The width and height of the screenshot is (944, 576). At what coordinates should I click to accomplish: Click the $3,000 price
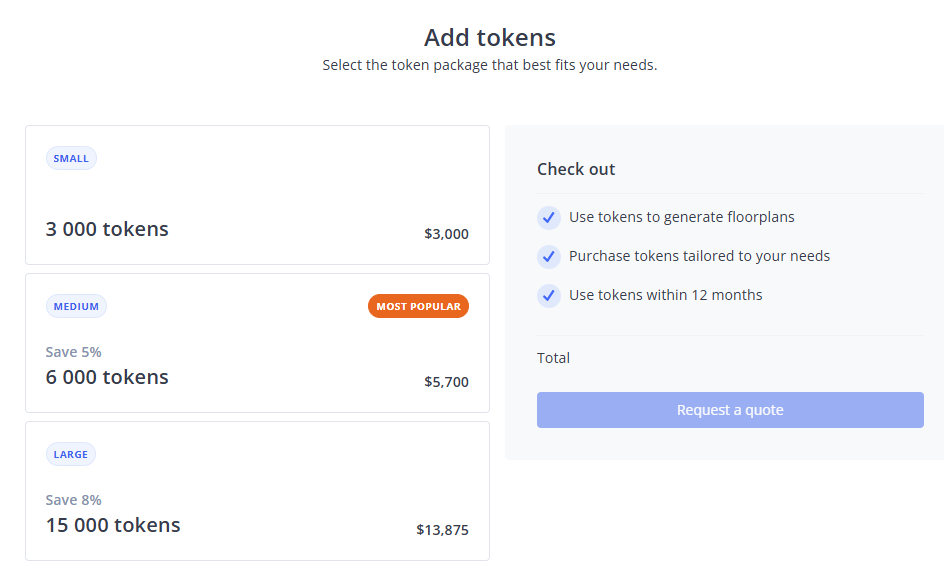coord(446,234)
